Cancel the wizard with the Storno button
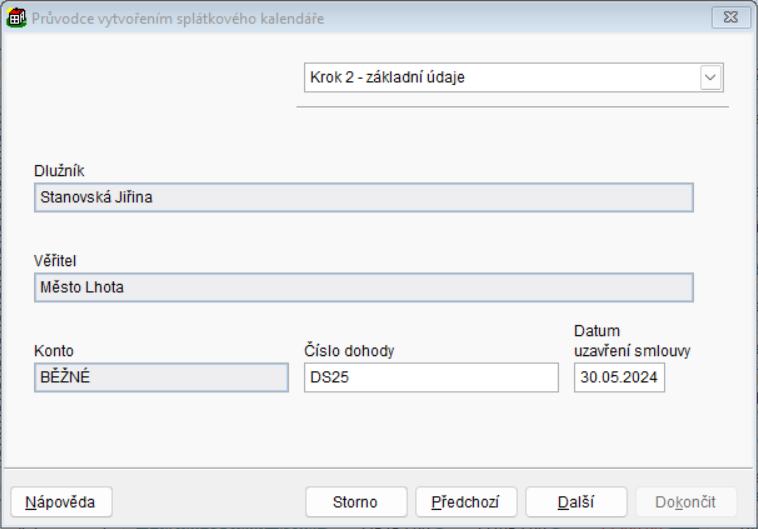Viewport: 758px width, 529px height. click(x=356, y=502)
